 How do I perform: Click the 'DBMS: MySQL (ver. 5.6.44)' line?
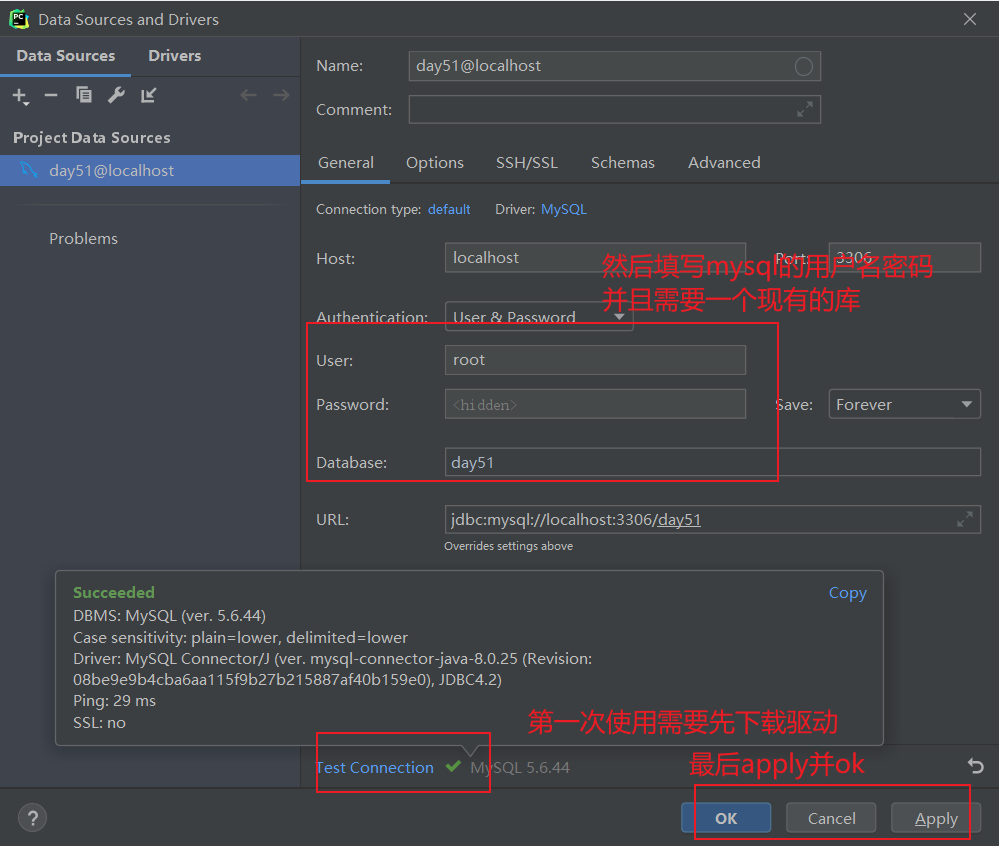point(169,615)
